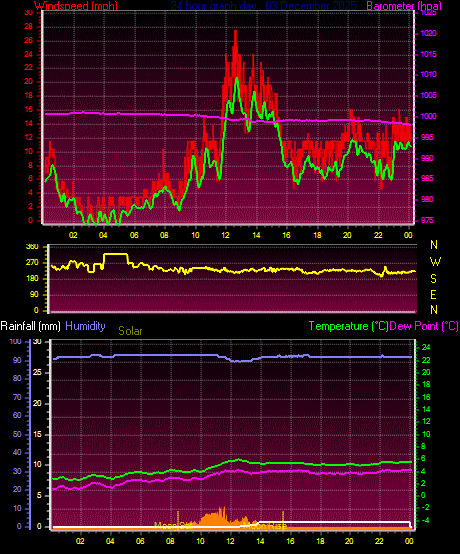Click the 24 hour graph date heading
The image size is (460, 554).
pos(263,6)
